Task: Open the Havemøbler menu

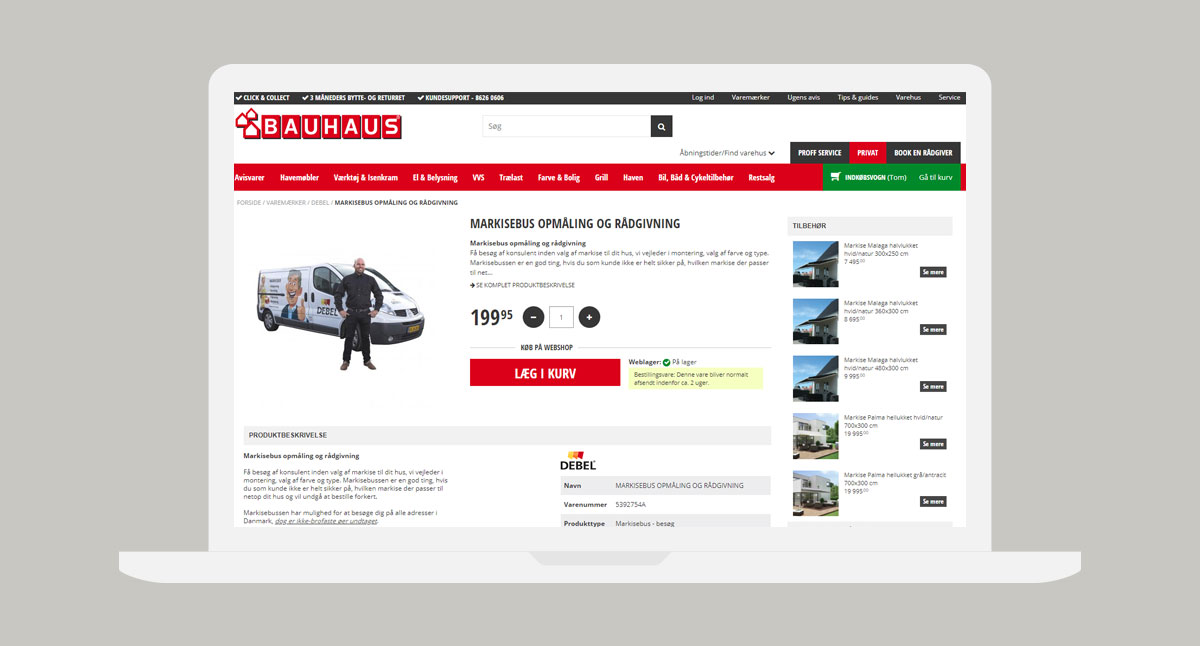Action: pos(299,177)
